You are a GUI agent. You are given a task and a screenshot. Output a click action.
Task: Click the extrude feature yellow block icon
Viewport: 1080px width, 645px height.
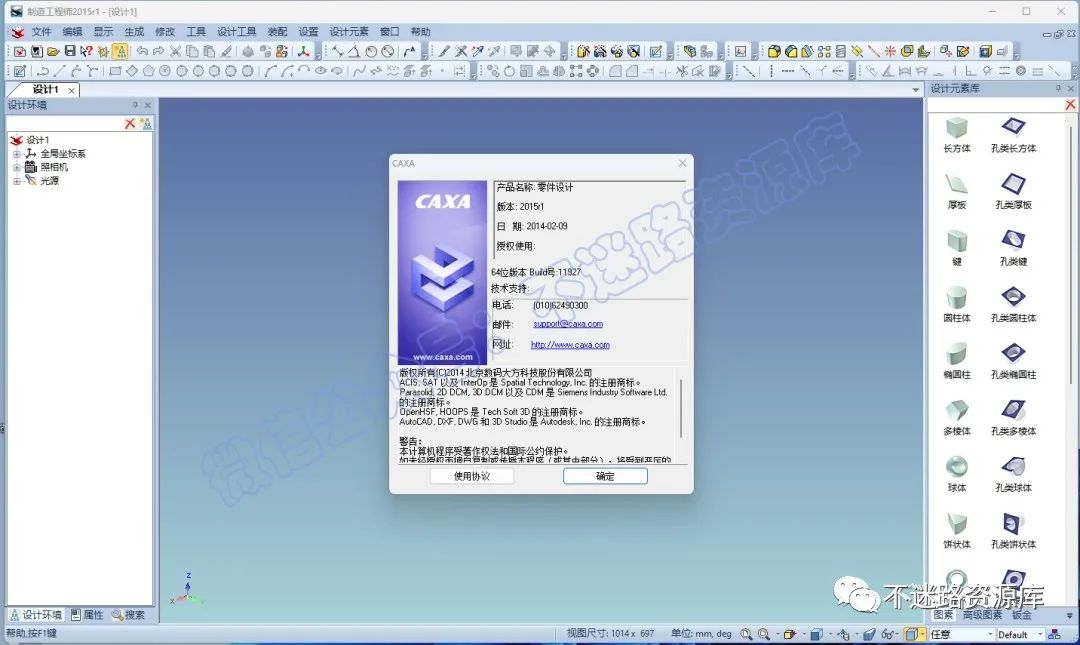[x=773, y=51]
